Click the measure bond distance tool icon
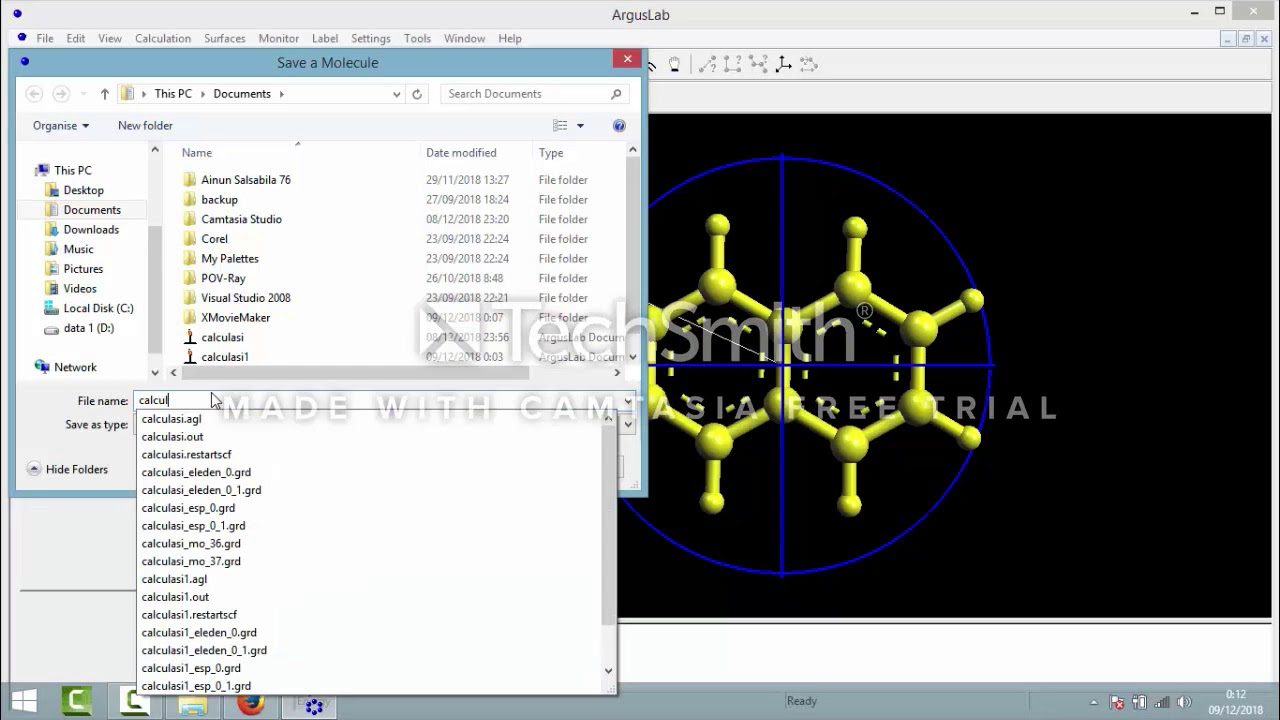 pos(708,65)
